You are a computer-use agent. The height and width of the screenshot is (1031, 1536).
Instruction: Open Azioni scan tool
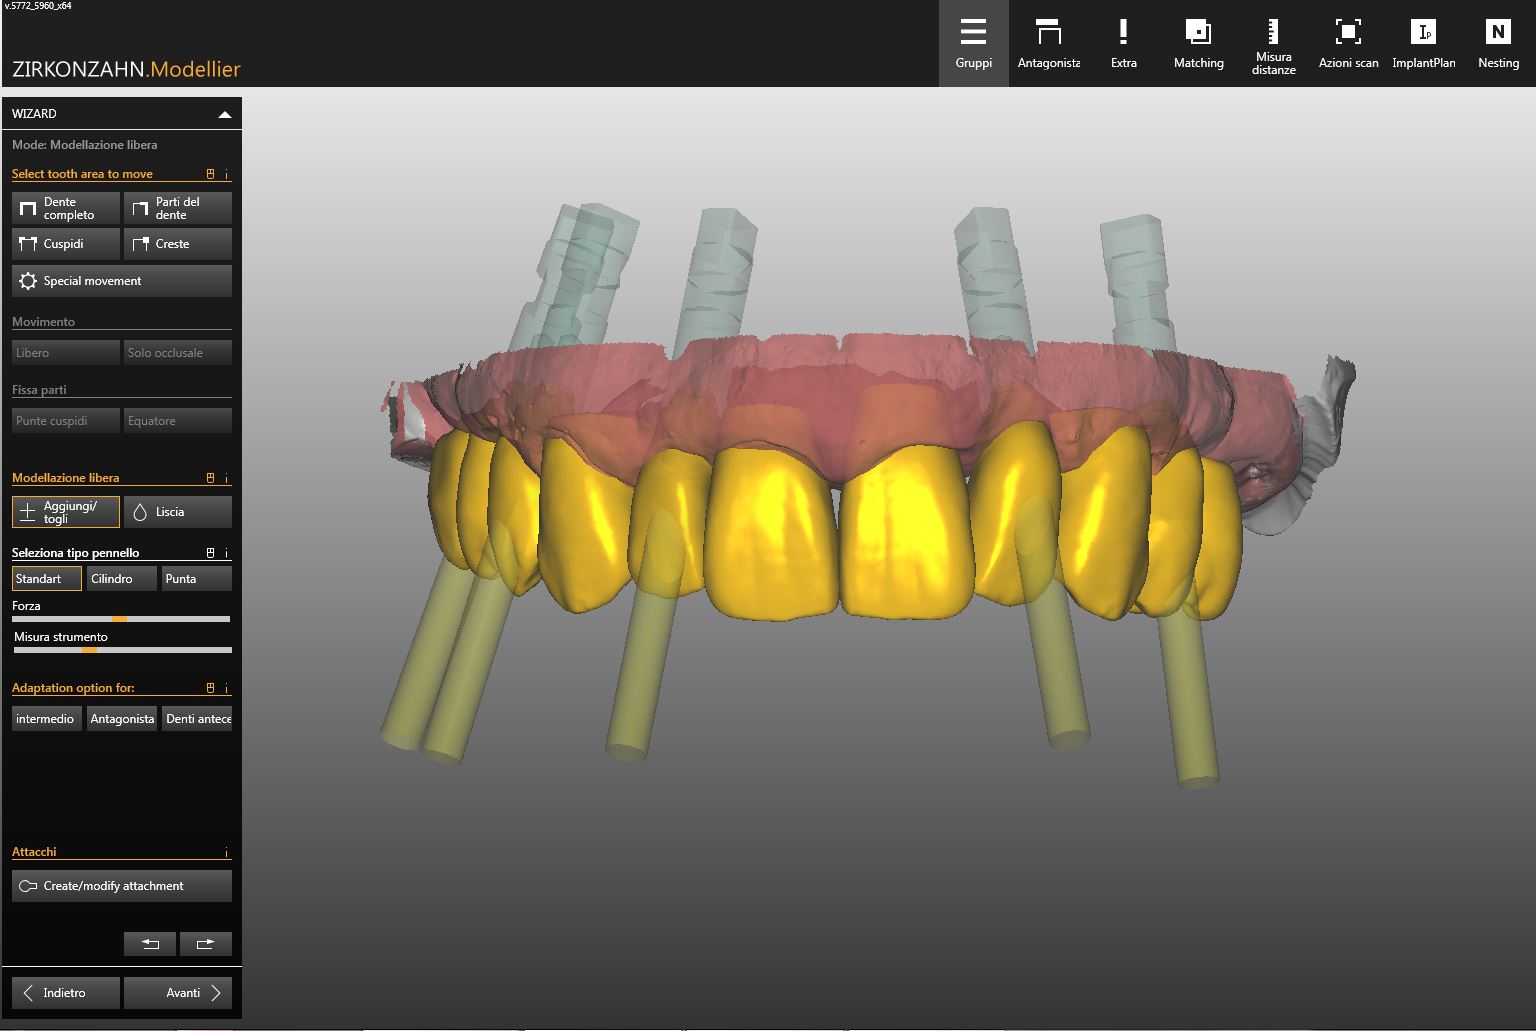(1348, 44)
